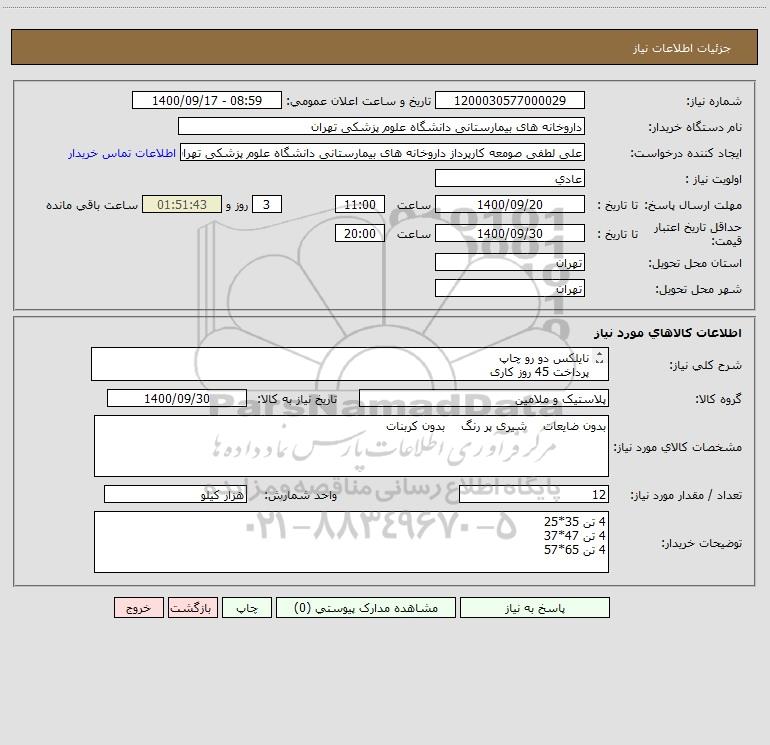Click the شهر محل تحویل field تهران

pos(510,288)
